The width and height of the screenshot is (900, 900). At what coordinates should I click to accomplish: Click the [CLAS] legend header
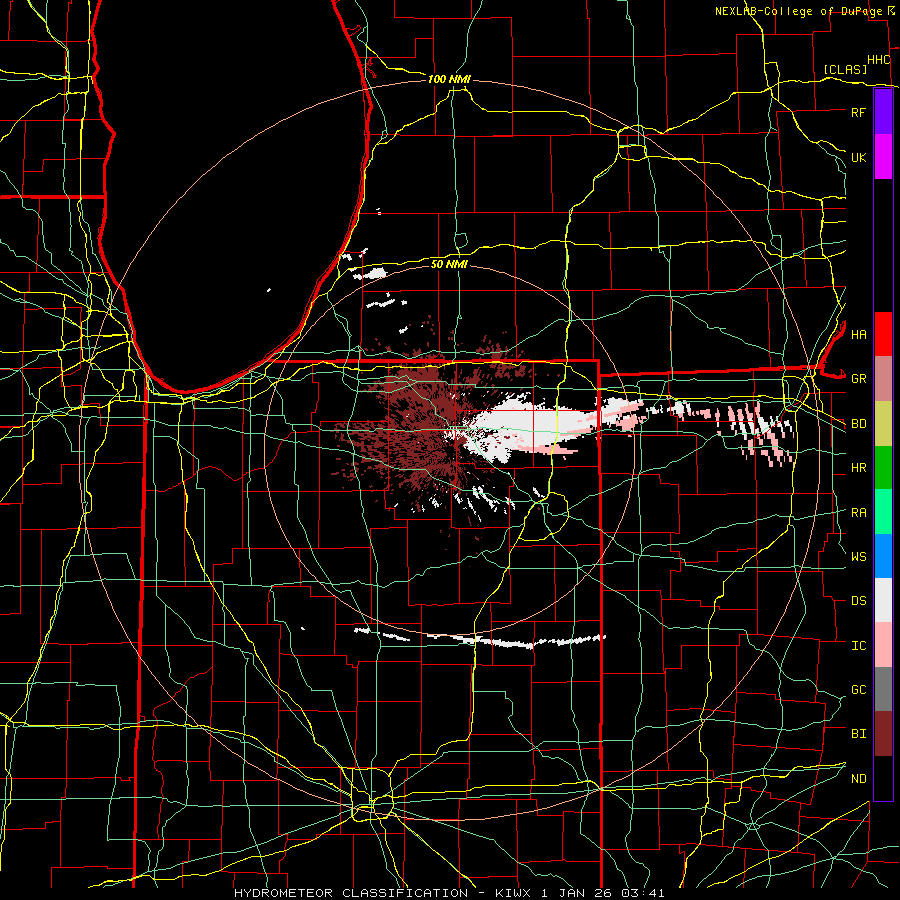tap(845, 69)
